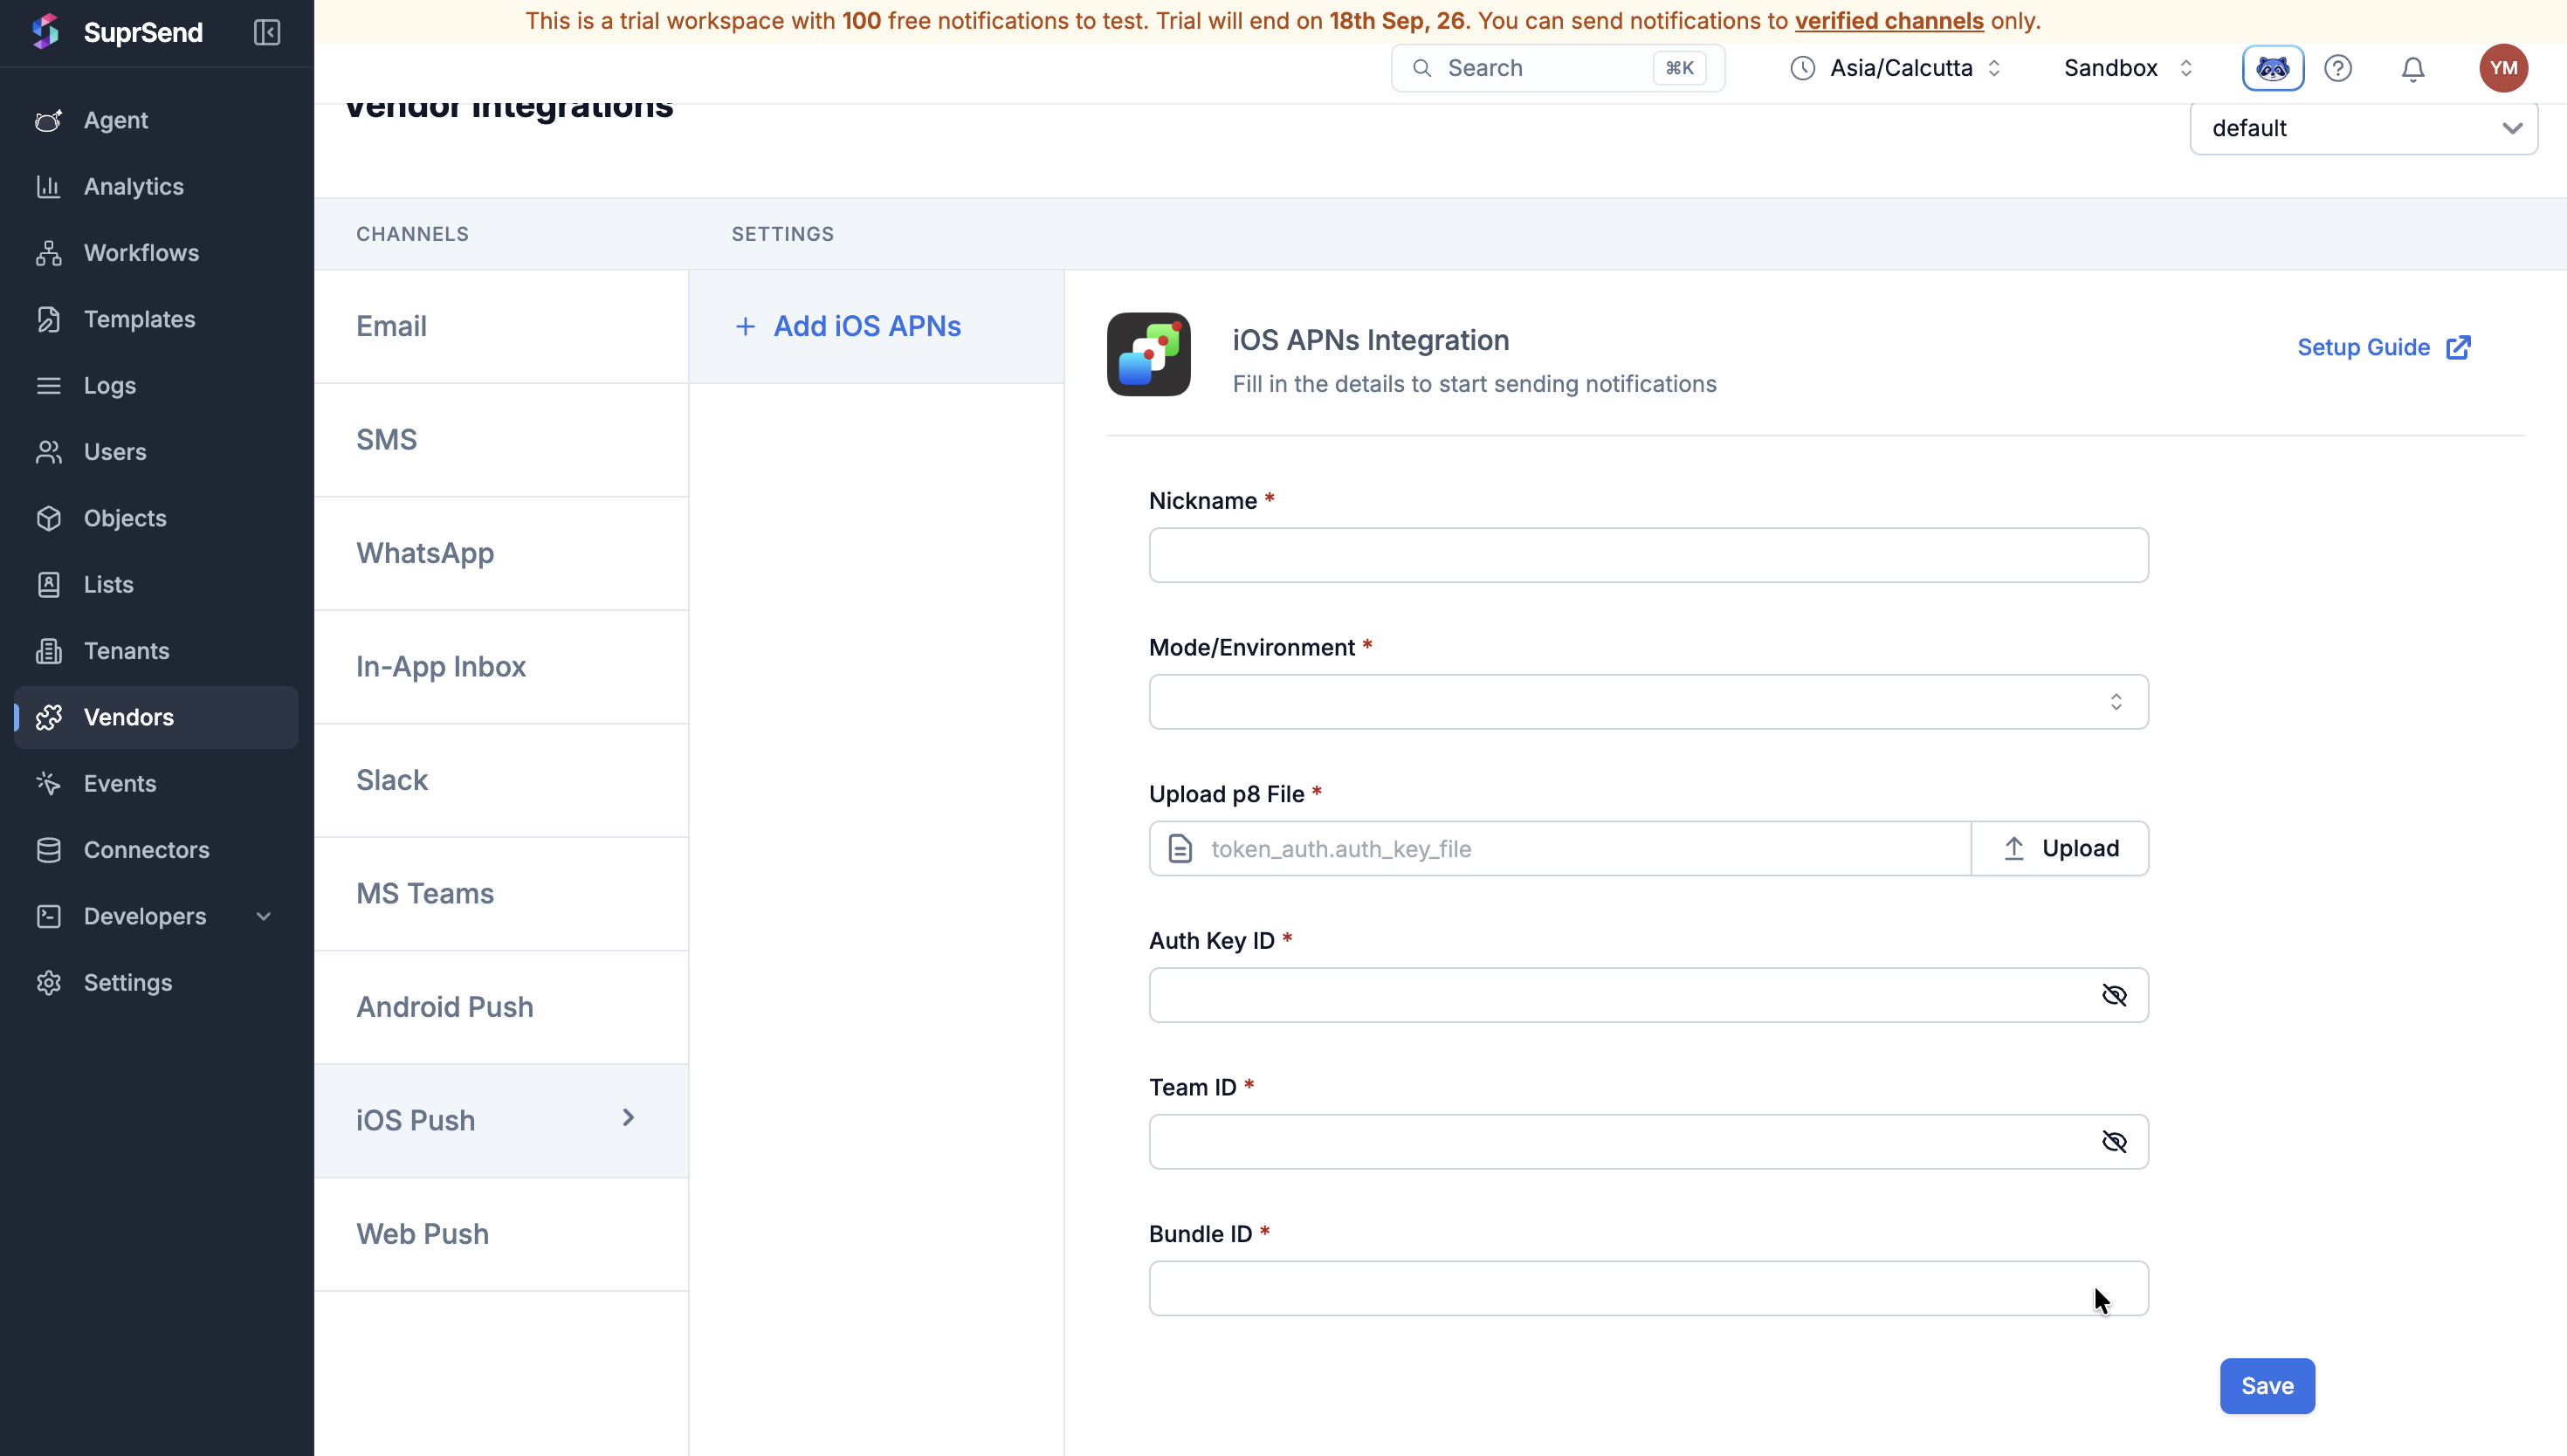Viewport: 2567px width, 1456px height.
Task: Open the Users page
Action: click(x=156, y=452)
